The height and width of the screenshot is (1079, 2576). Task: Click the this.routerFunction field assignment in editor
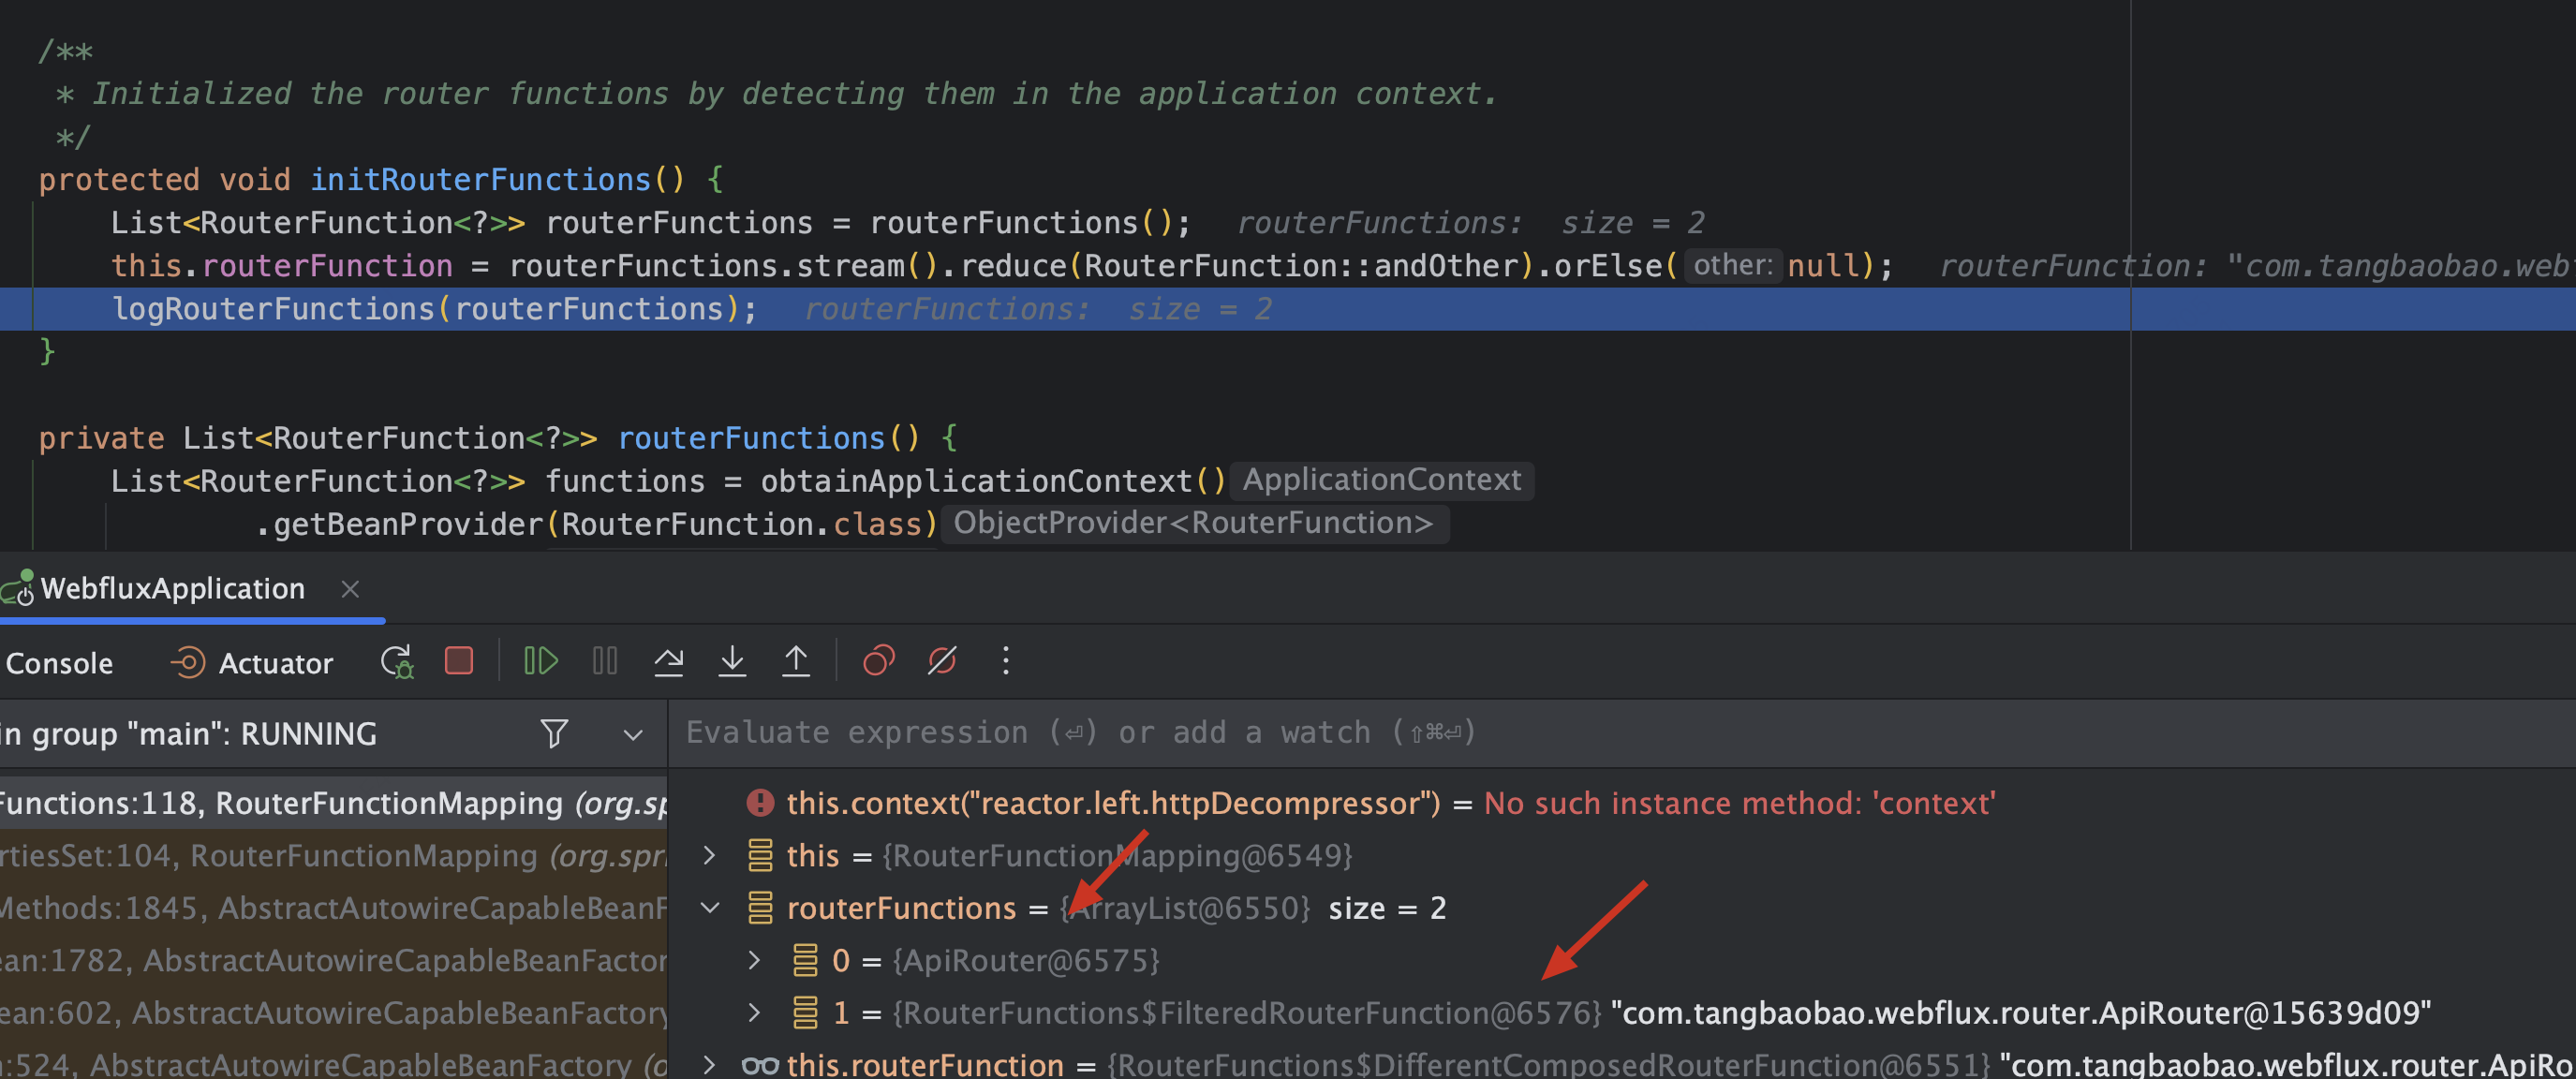click(281, 267)
